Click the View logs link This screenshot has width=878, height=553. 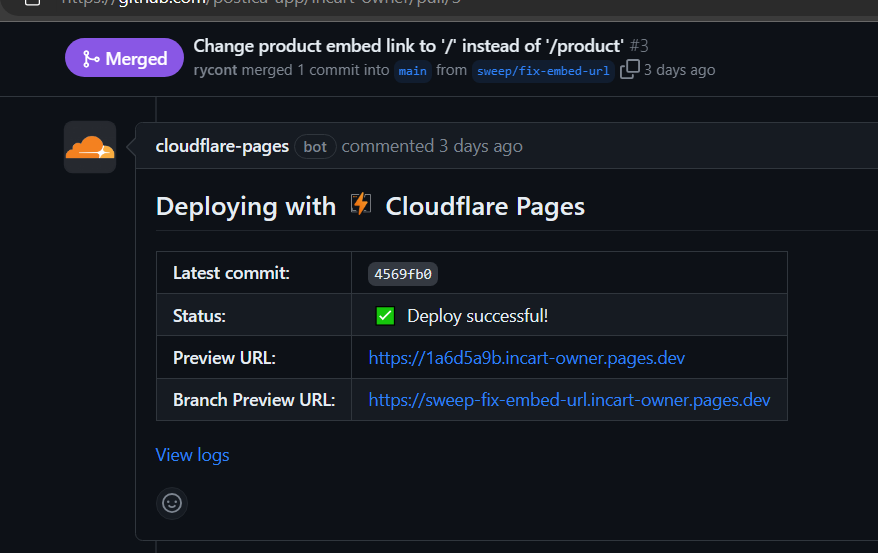tap(192, 455)
